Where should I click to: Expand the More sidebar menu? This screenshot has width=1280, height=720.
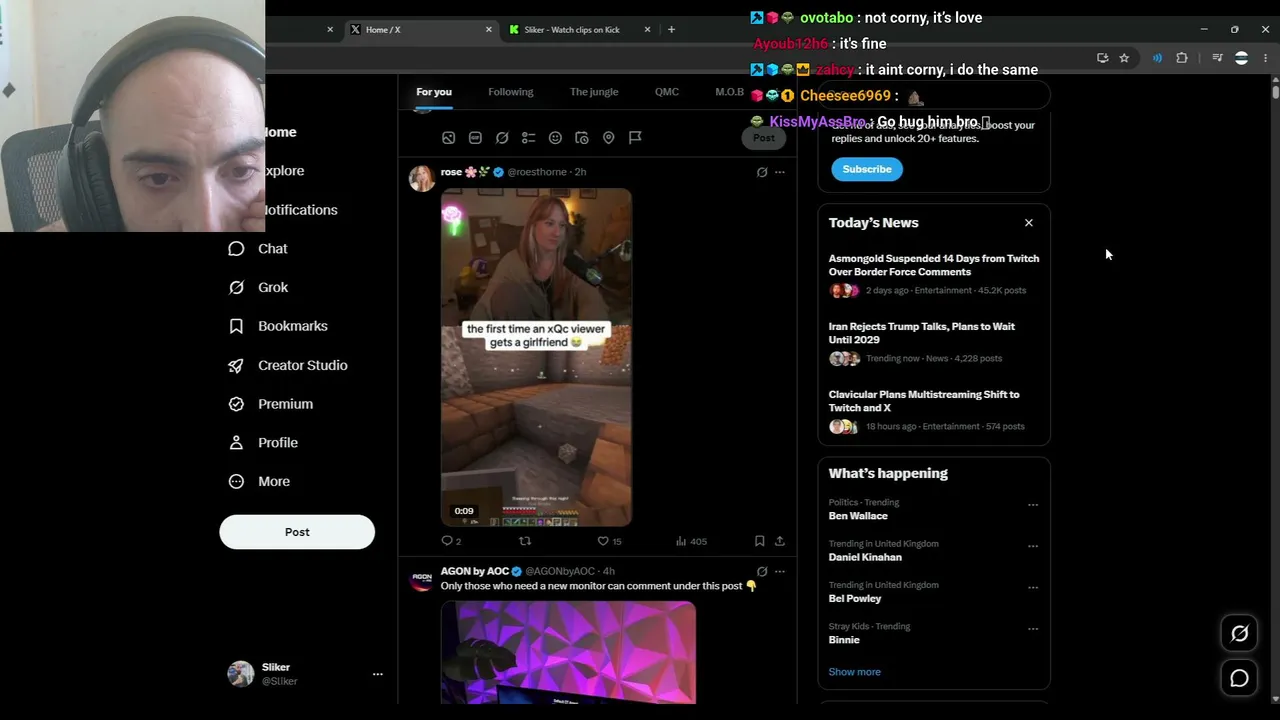(260, 481)
